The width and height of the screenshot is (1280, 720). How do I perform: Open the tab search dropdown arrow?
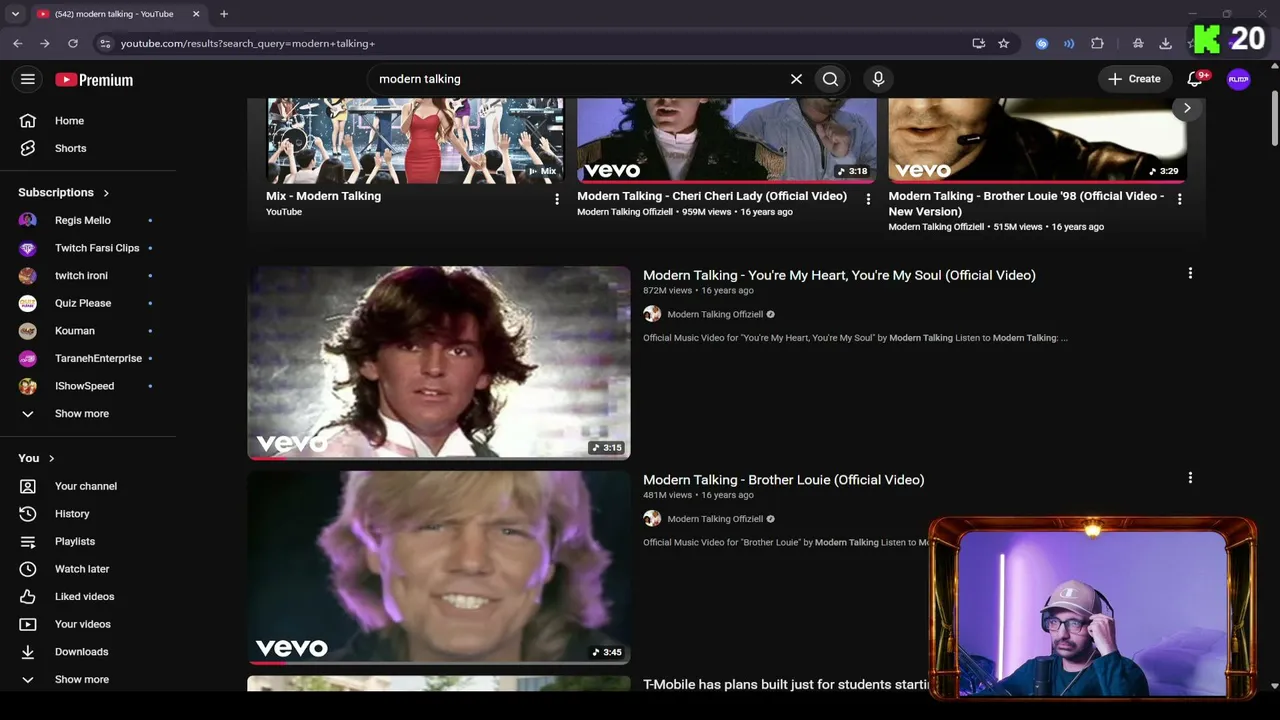[15, 14]
